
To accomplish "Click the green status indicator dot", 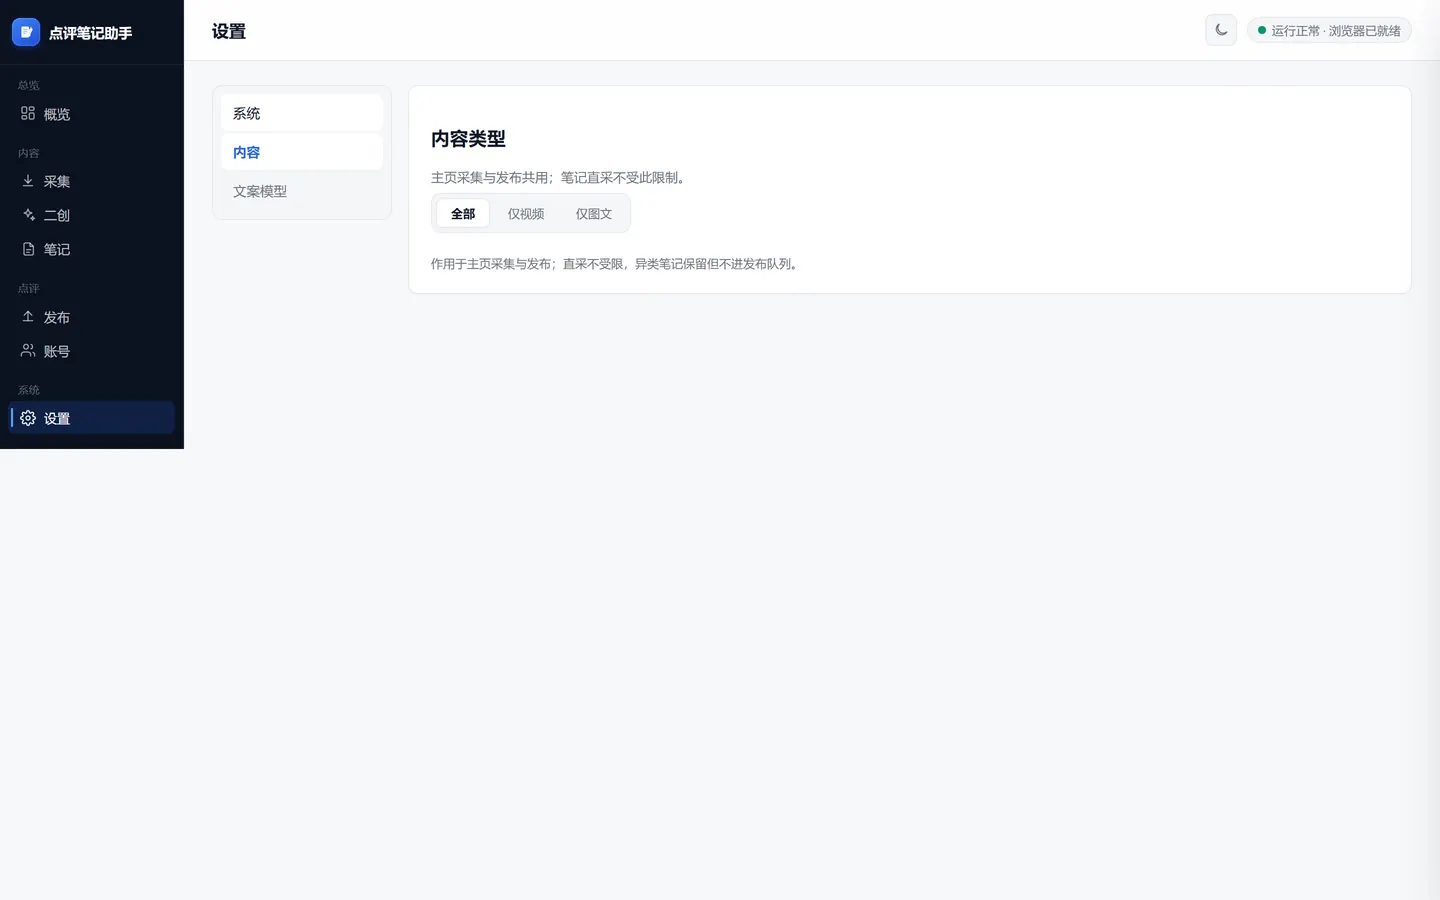I will [1262, 30].
